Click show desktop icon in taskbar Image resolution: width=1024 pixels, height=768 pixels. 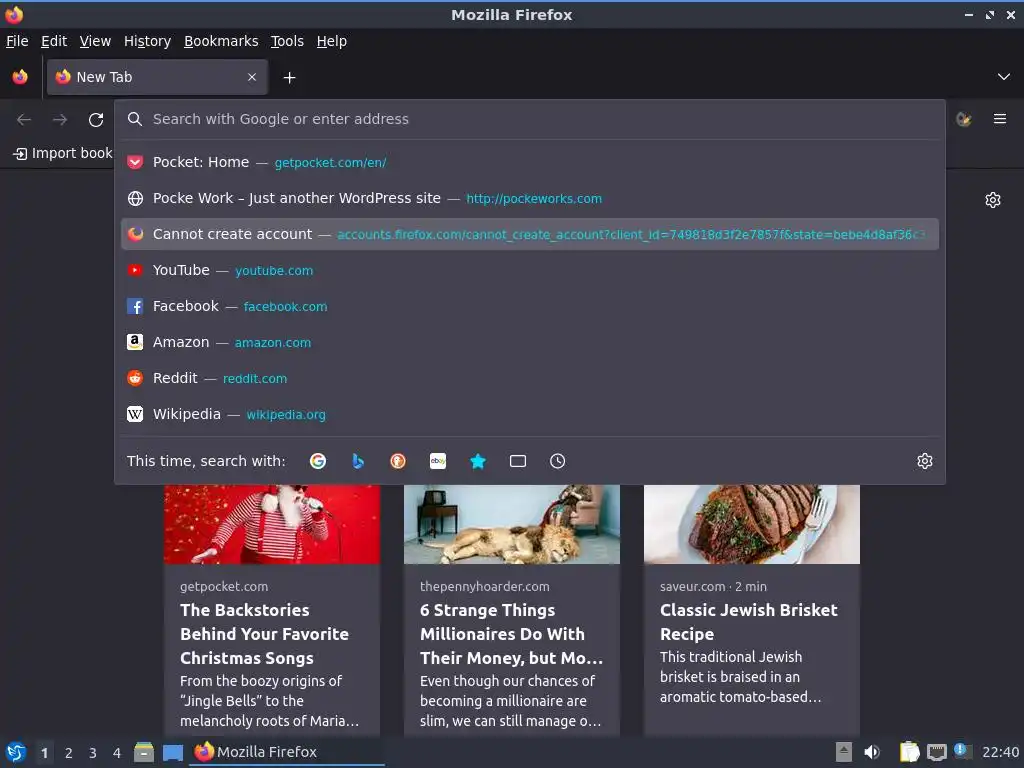173,752
